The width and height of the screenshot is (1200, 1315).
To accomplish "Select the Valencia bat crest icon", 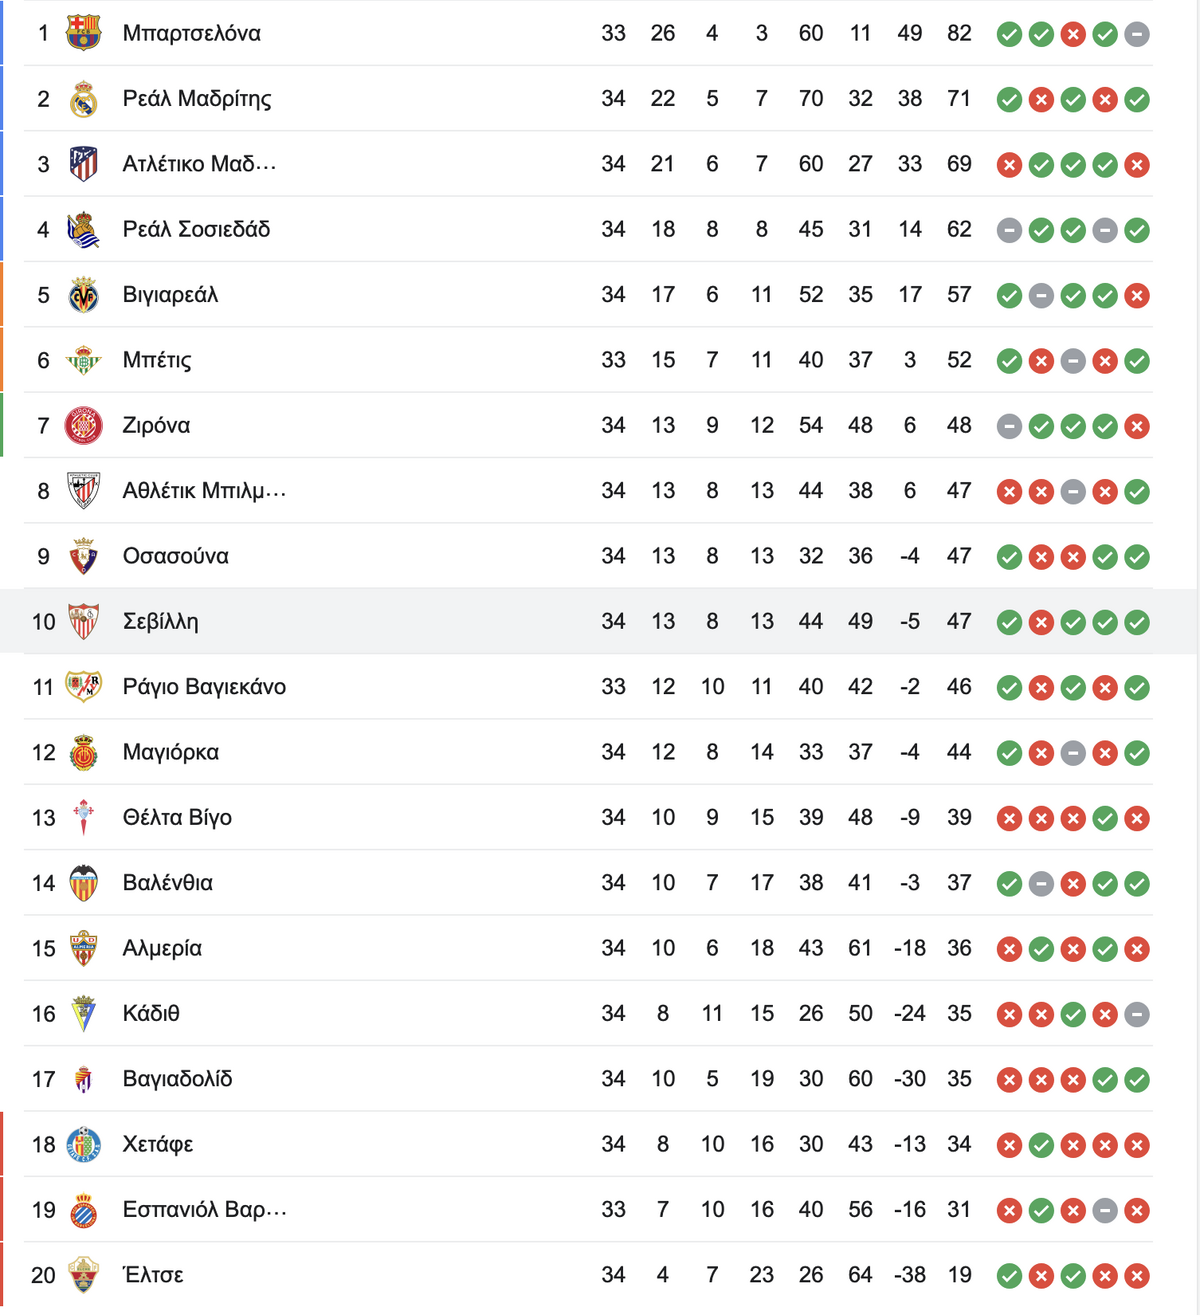I will 83,883.
